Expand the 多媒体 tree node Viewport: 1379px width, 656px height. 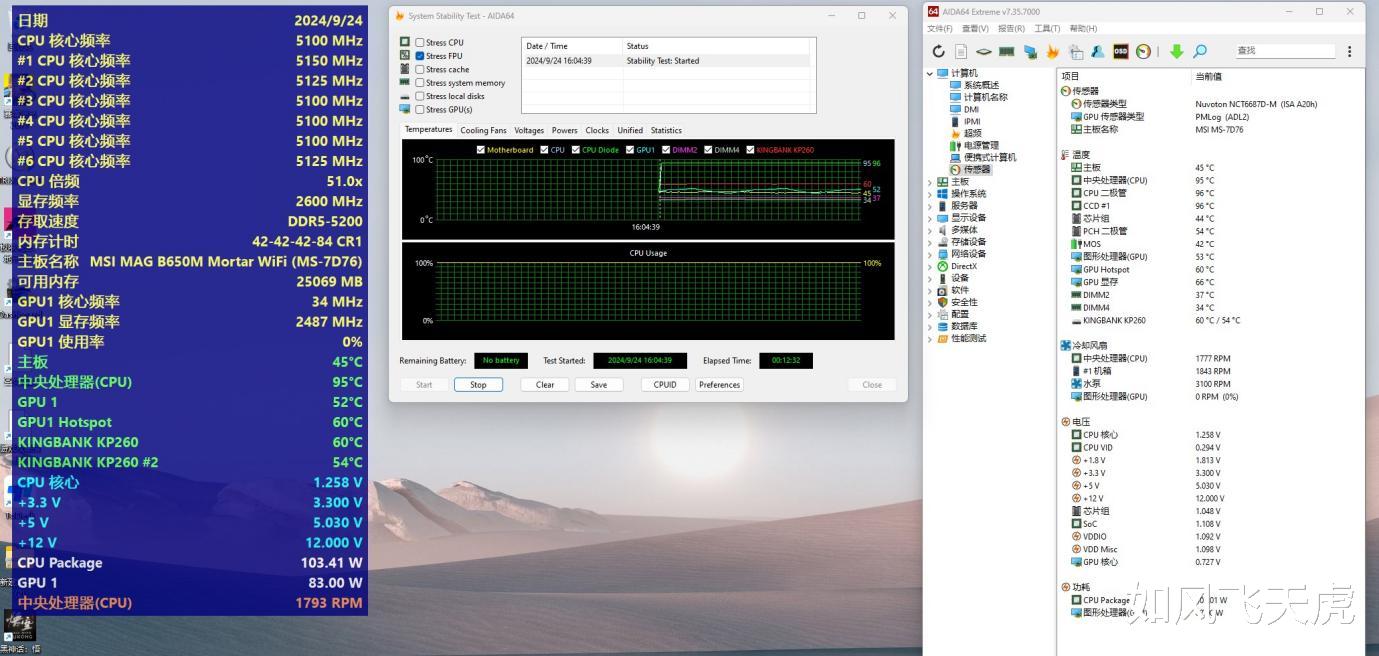click(x=930, y=230)
